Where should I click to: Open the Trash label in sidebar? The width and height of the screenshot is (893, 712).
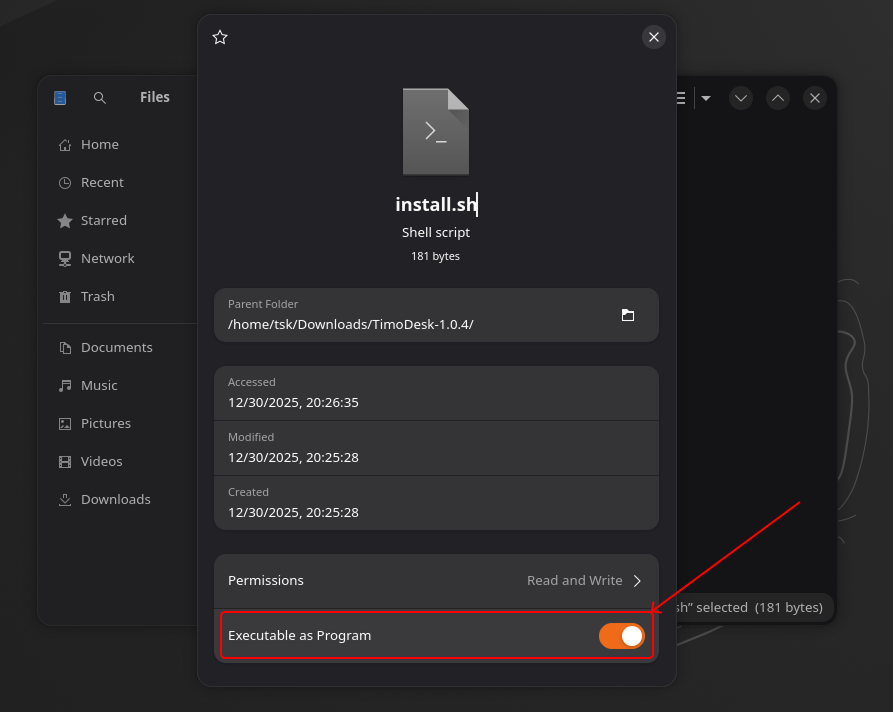tap(97, 297)
